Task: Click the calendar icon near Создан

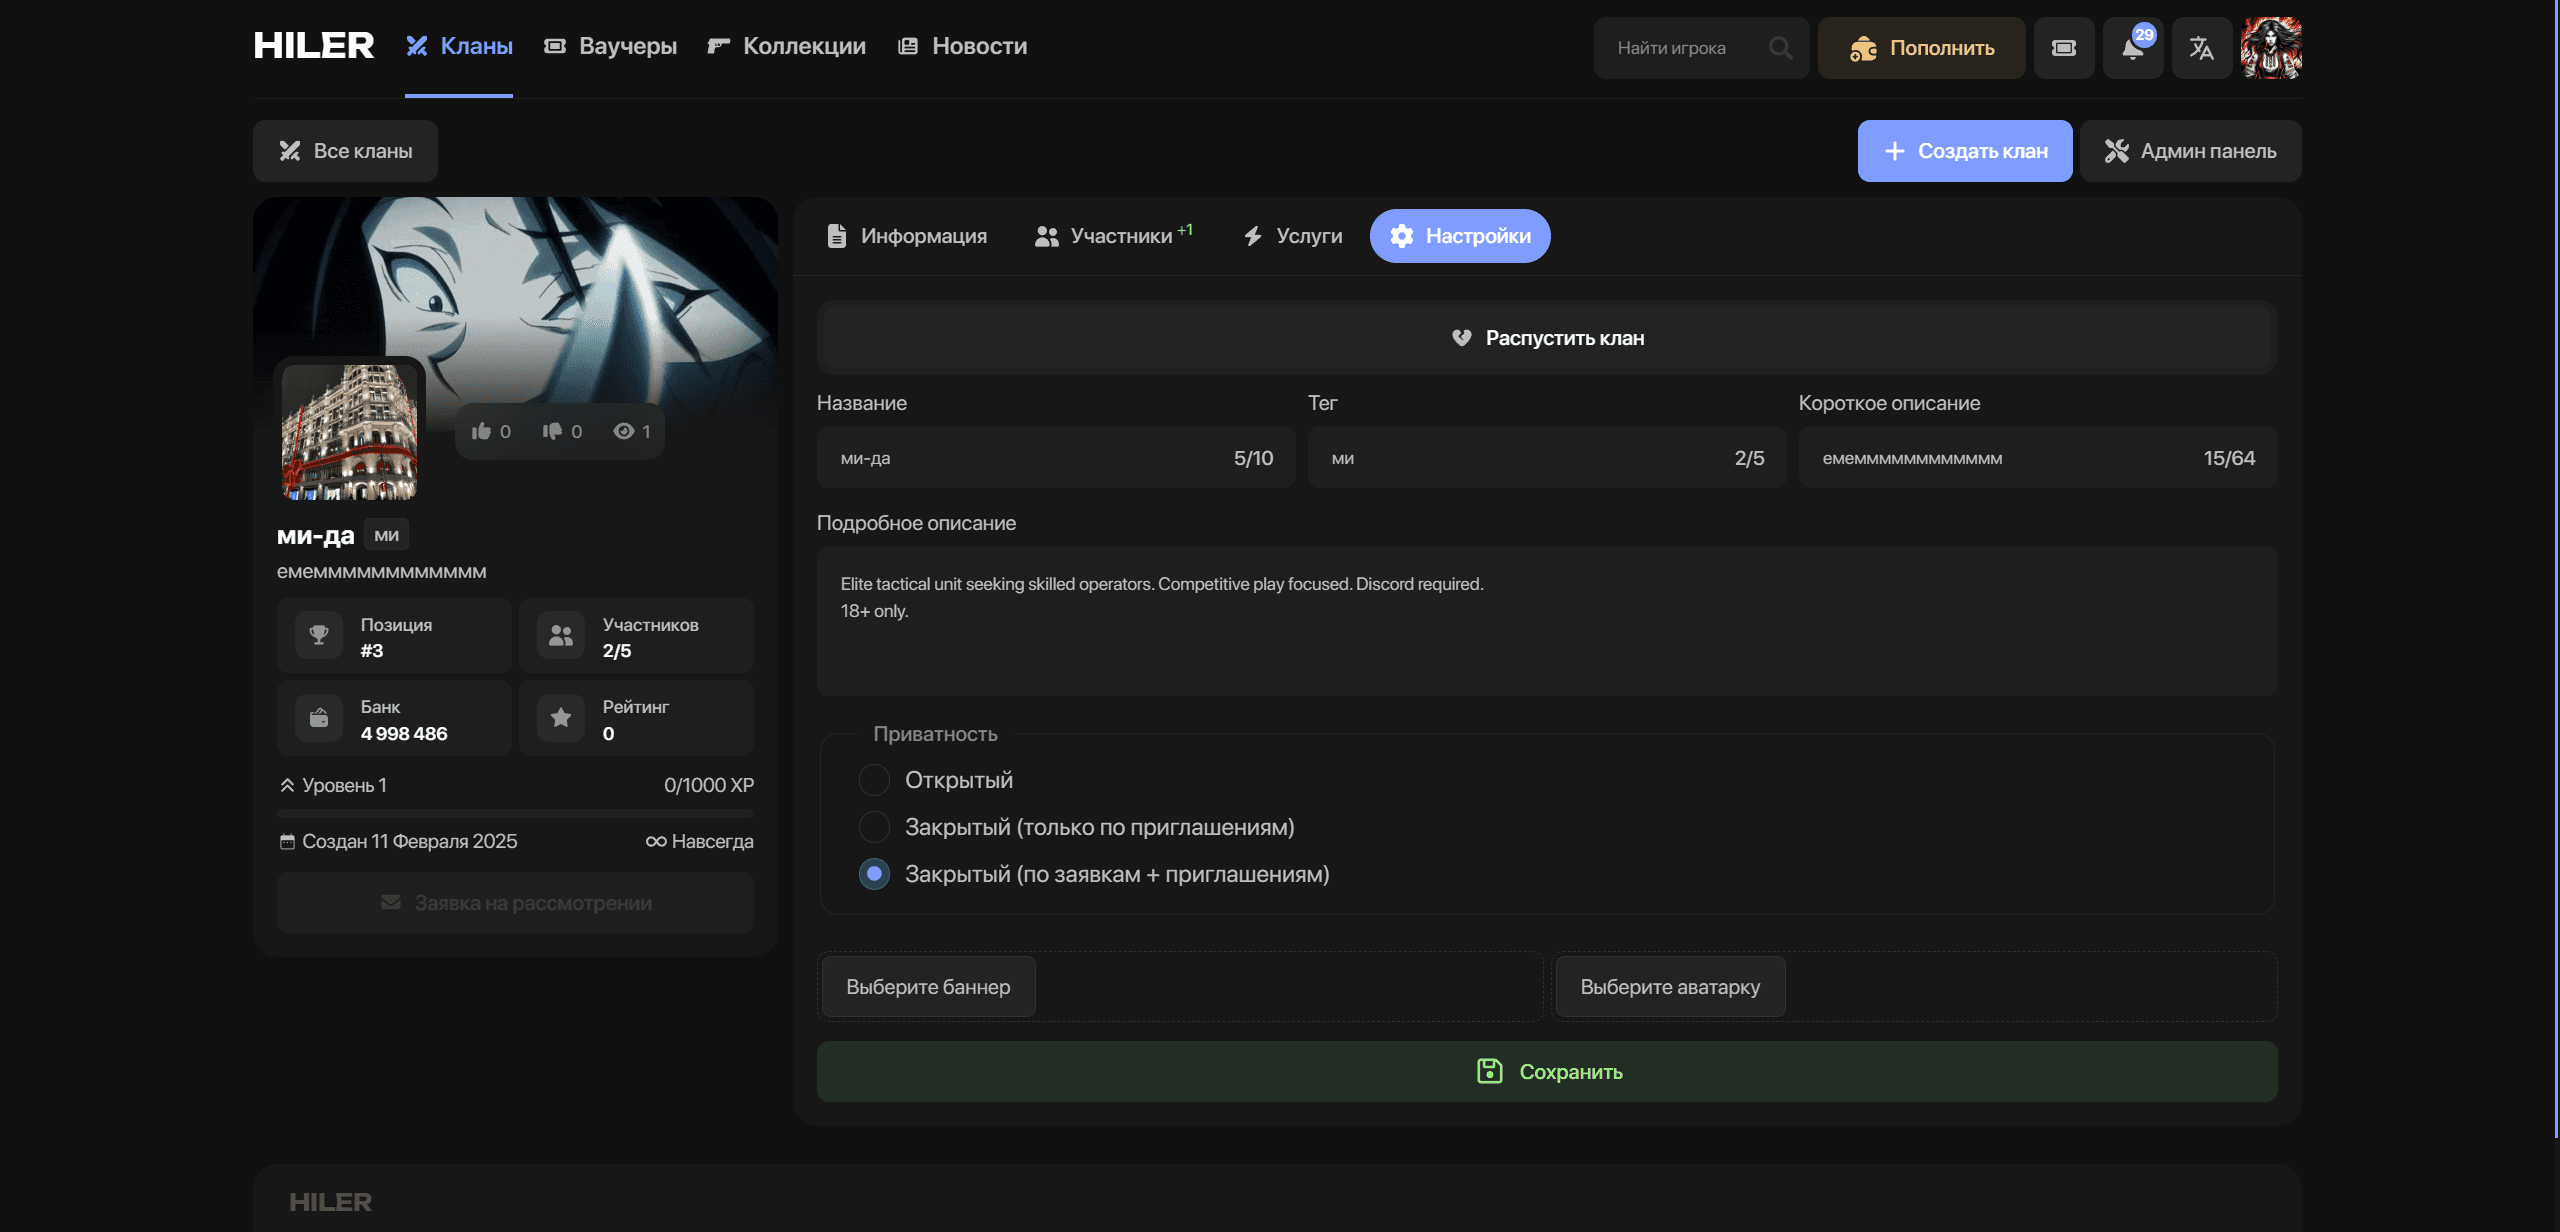Action: click(287, 842)
